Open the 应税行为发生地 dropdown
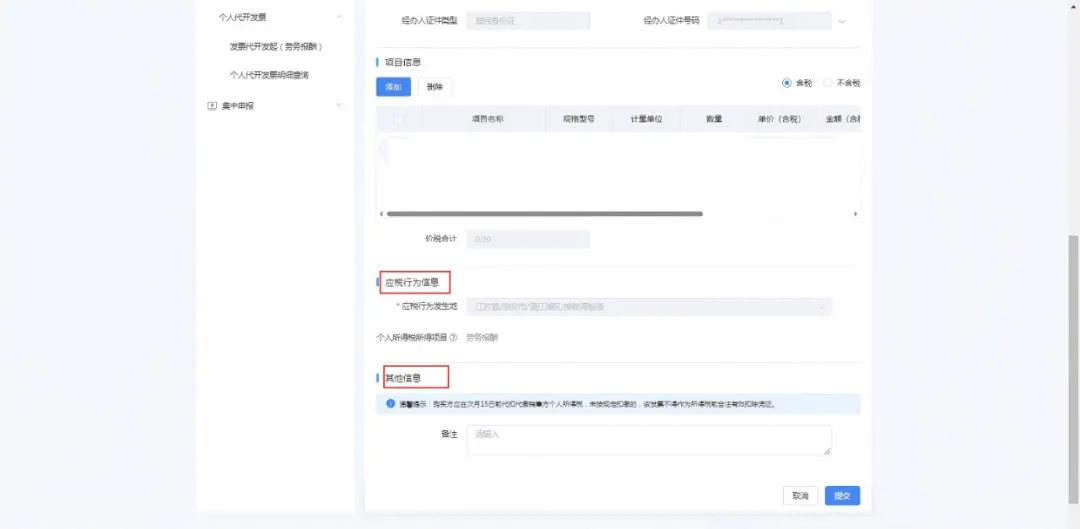The width and height of the screenshot is (1080, 529). pyautogui.click(x=650, y=307)
